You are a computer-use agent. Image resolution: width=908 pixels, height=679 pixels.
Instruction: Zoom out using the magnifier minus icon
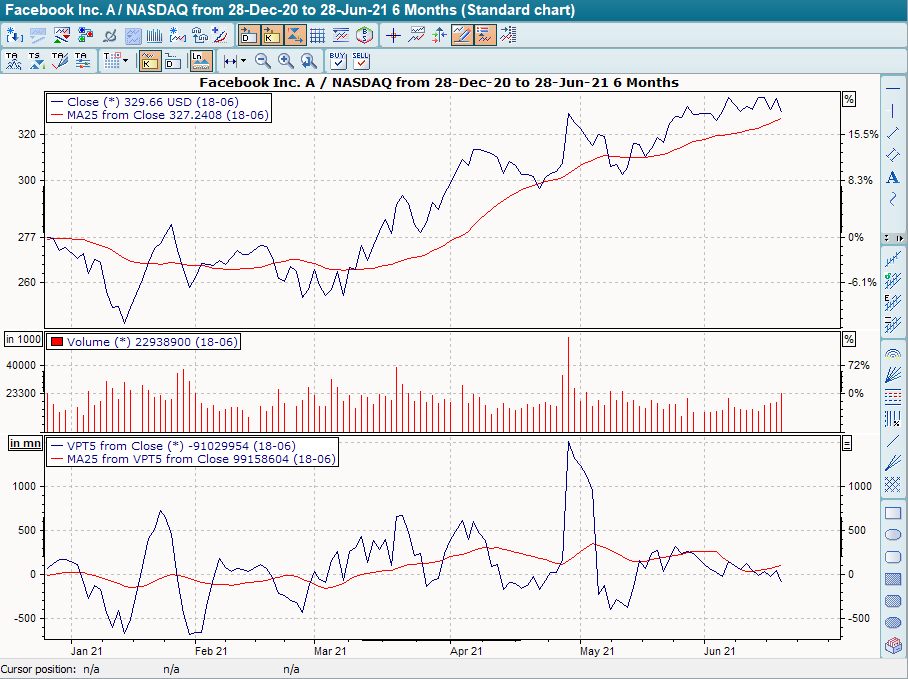pyautogui.click(x=263, y=61)
